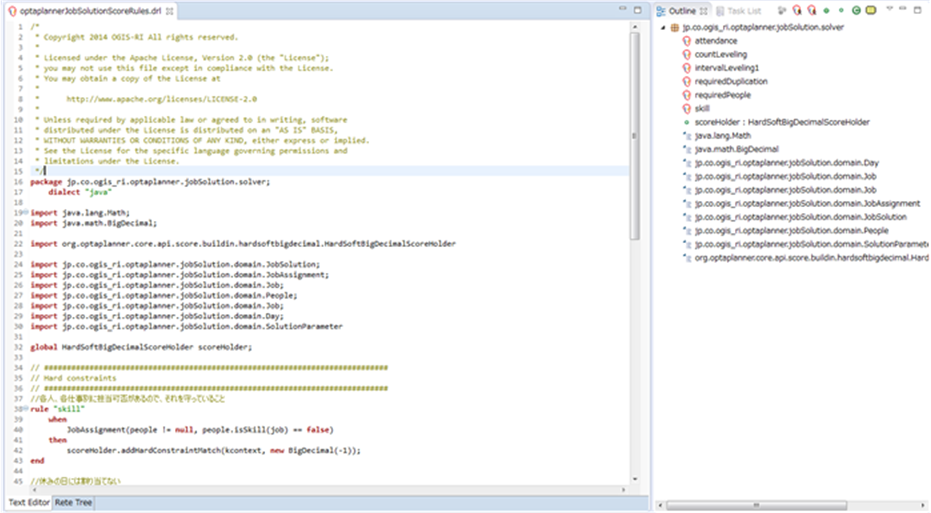Select countLeveling rule in Outline
Image resolution: width=931 pixels, height=513 pixels.
721,55
